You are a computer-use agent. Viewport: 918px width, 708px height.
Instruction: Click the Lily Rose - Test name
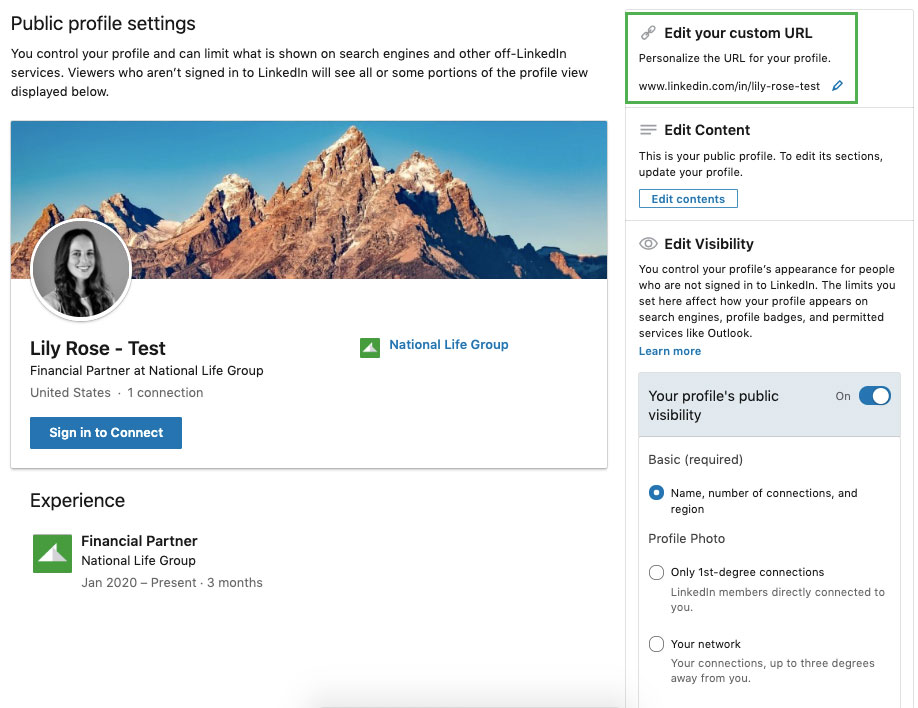tap(98, 348)
